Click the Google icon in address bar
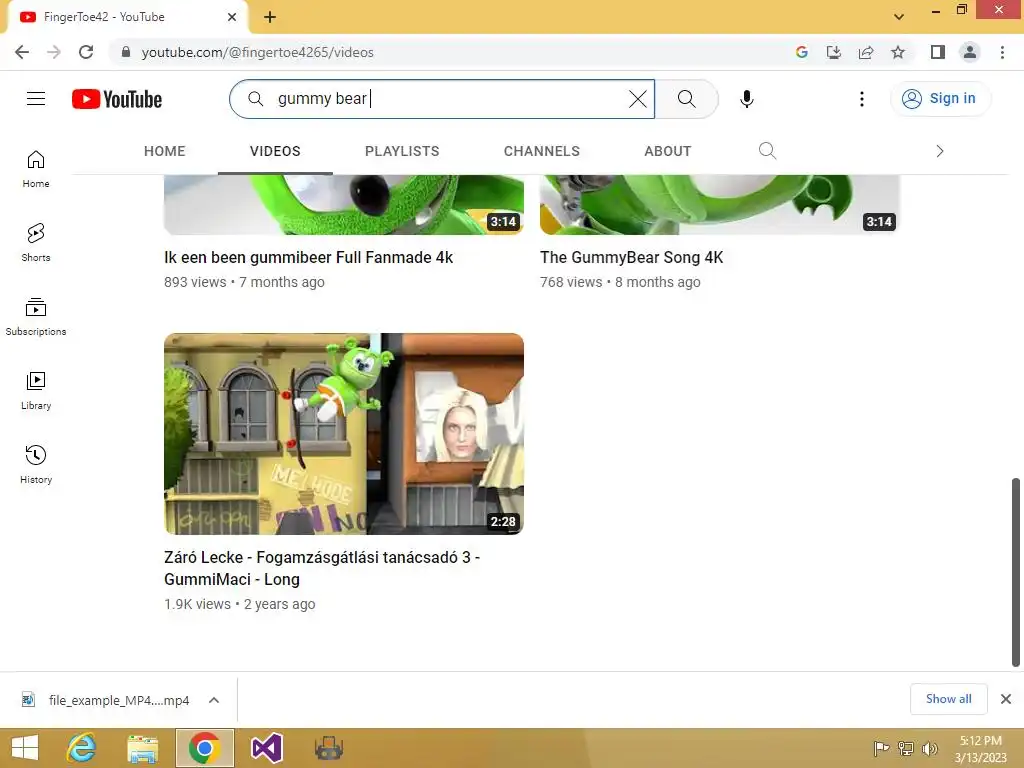The image size is (1024, 768). pyautogui.click(x=801, y=52)
